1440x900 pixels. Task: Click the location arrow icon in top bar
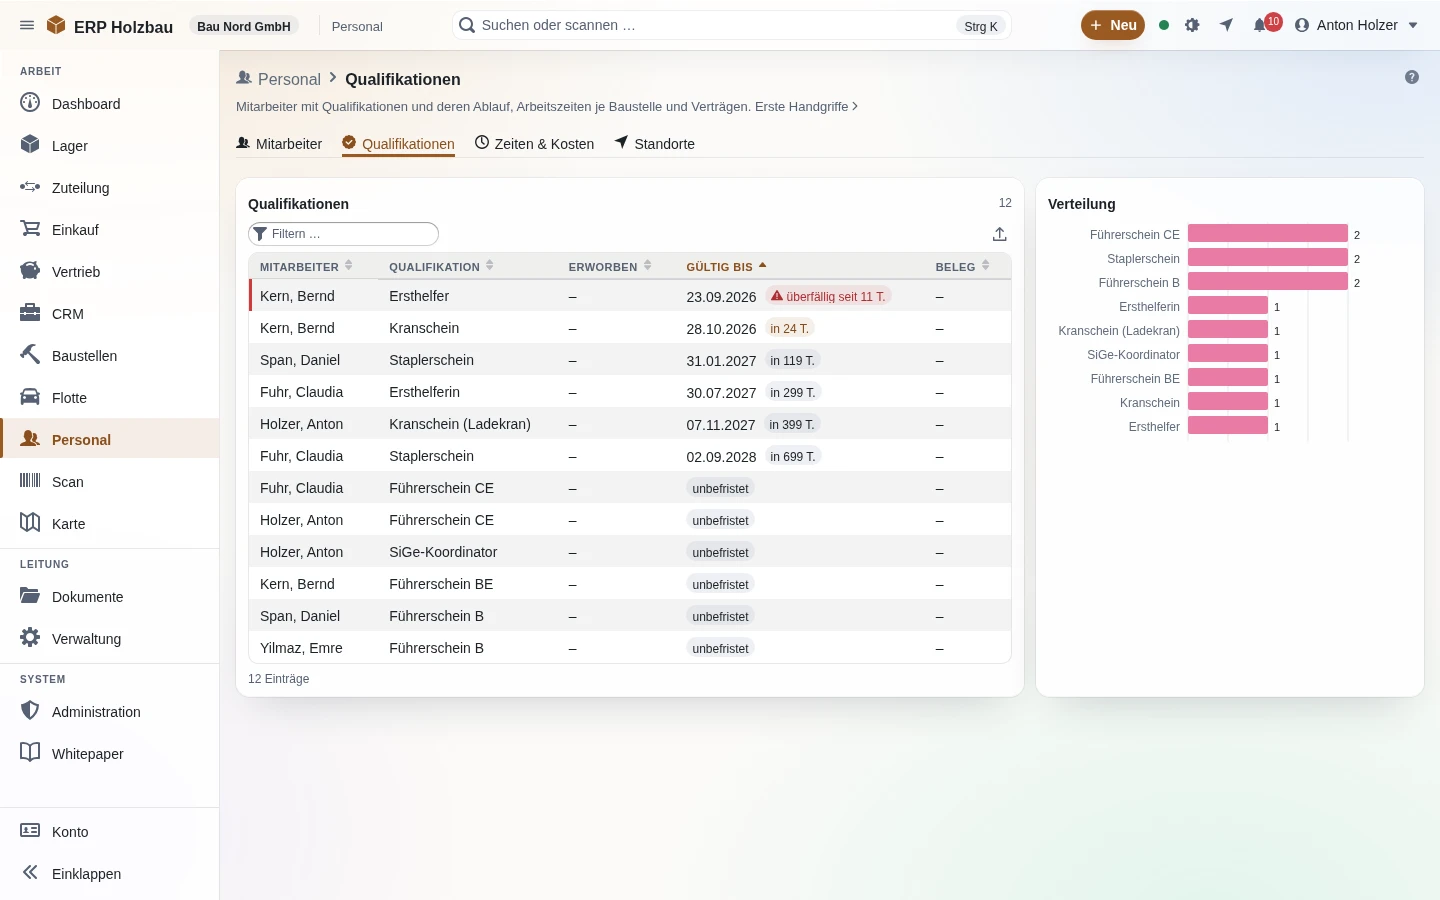click(1226, 25)
